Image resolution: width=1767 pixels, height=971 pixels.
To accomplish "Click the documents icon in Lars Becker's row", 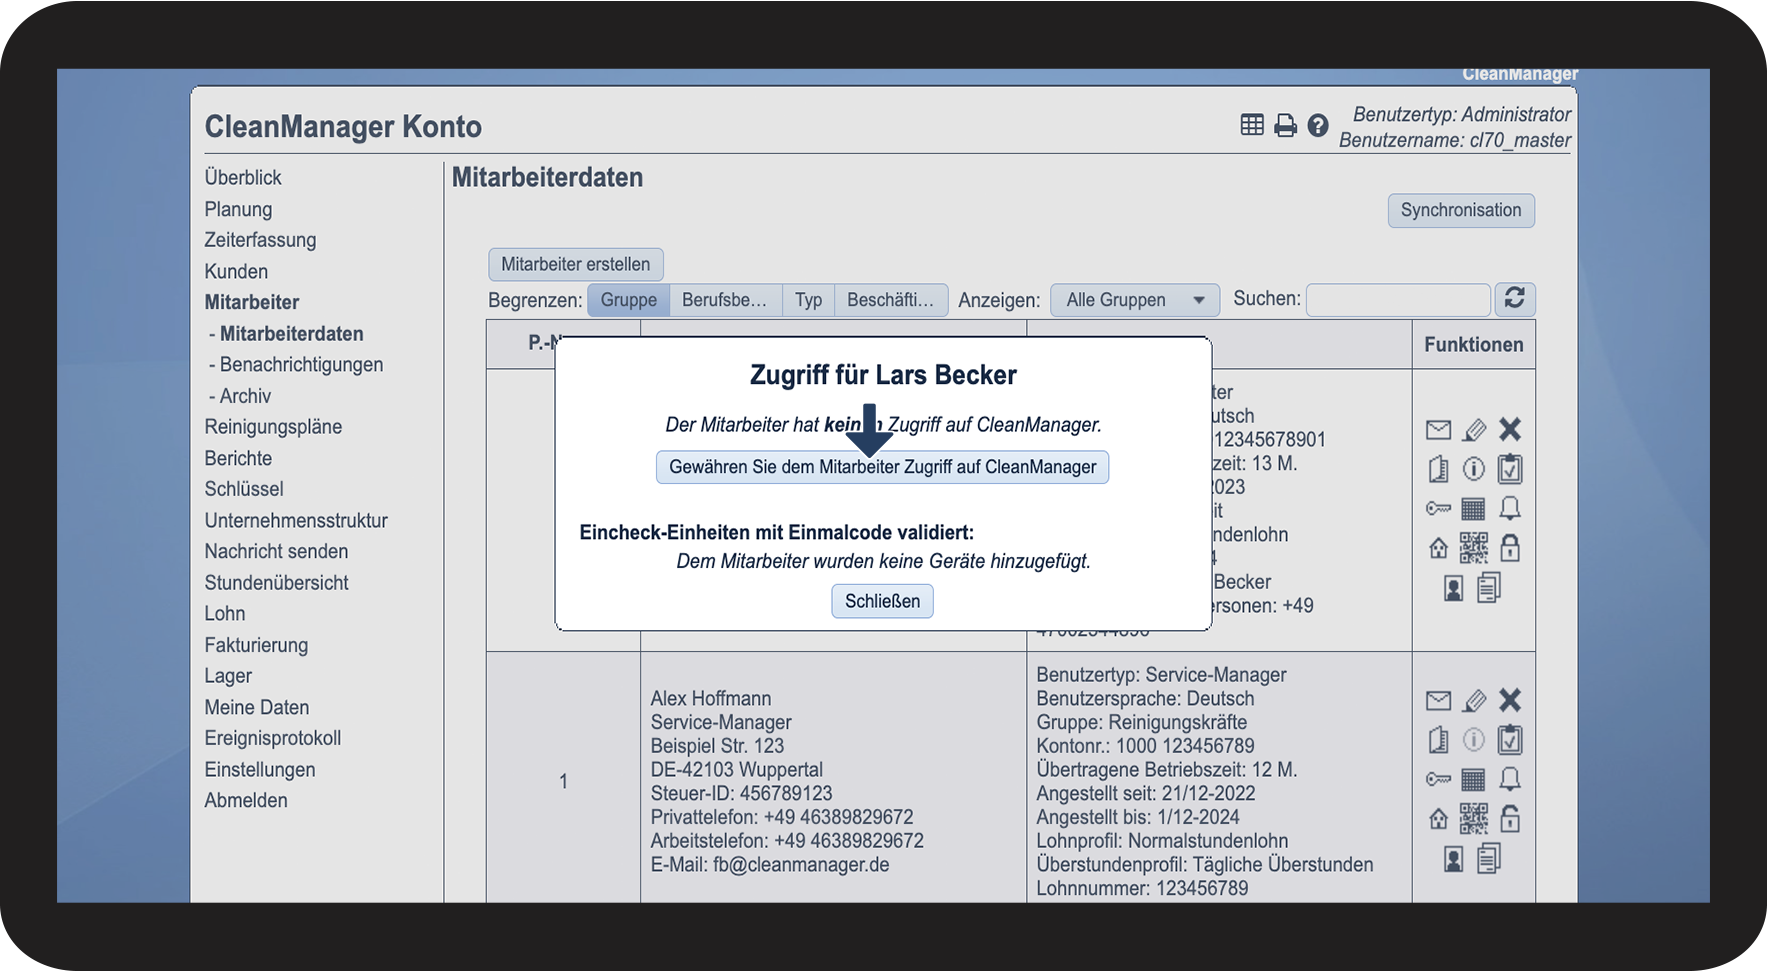I will [x=1489, y=587].
